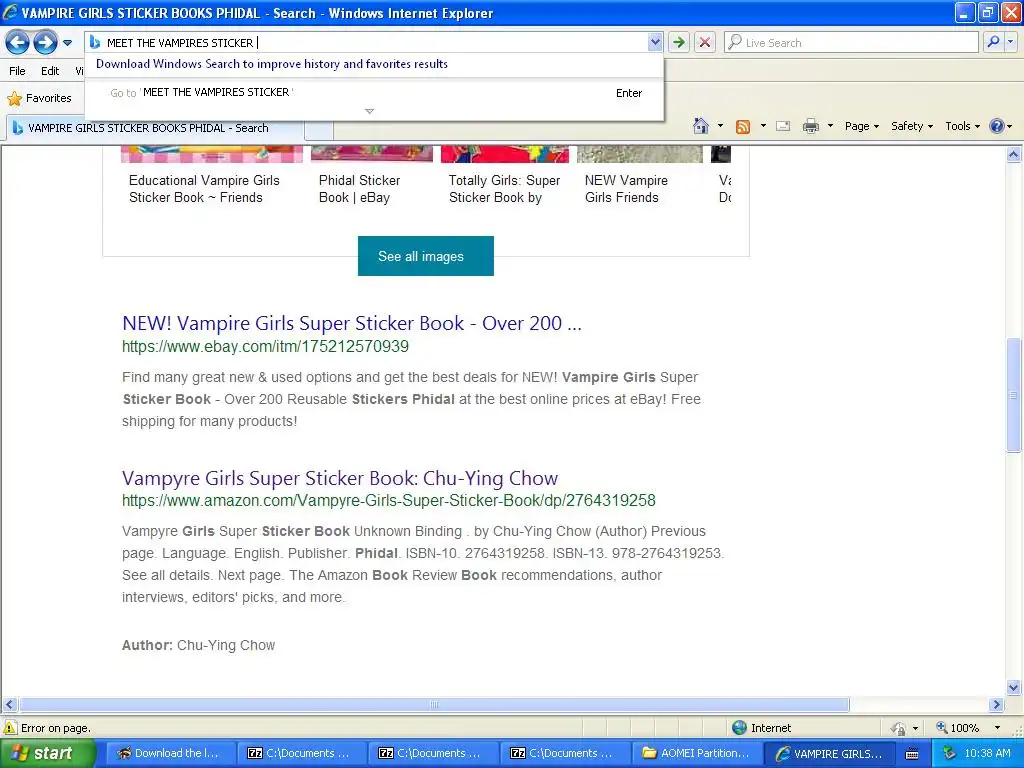
Task: Switch to VAMPIRE GIRLS taskbar item
Action: [829, 753]
